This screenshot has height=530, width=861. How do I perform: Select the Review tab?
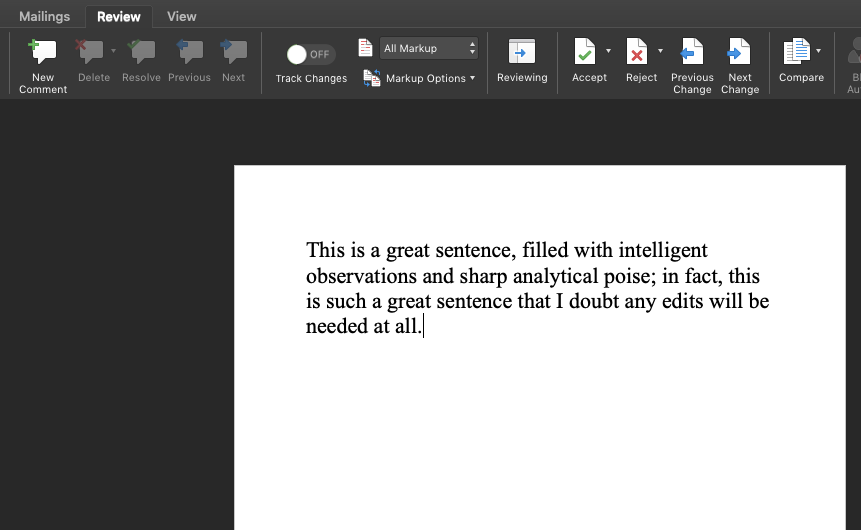tap(119, 16)
